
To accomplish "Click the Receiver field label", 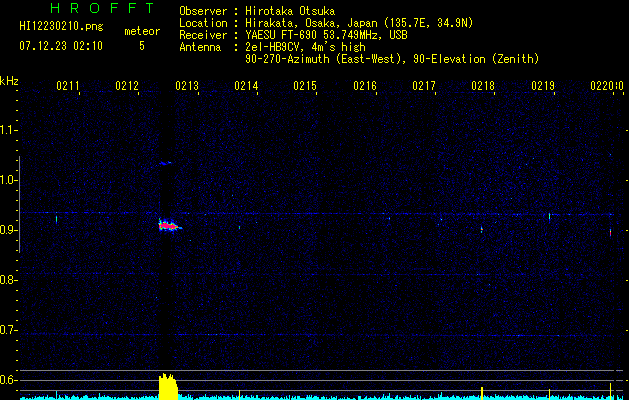I will click(x=203, y=35).
